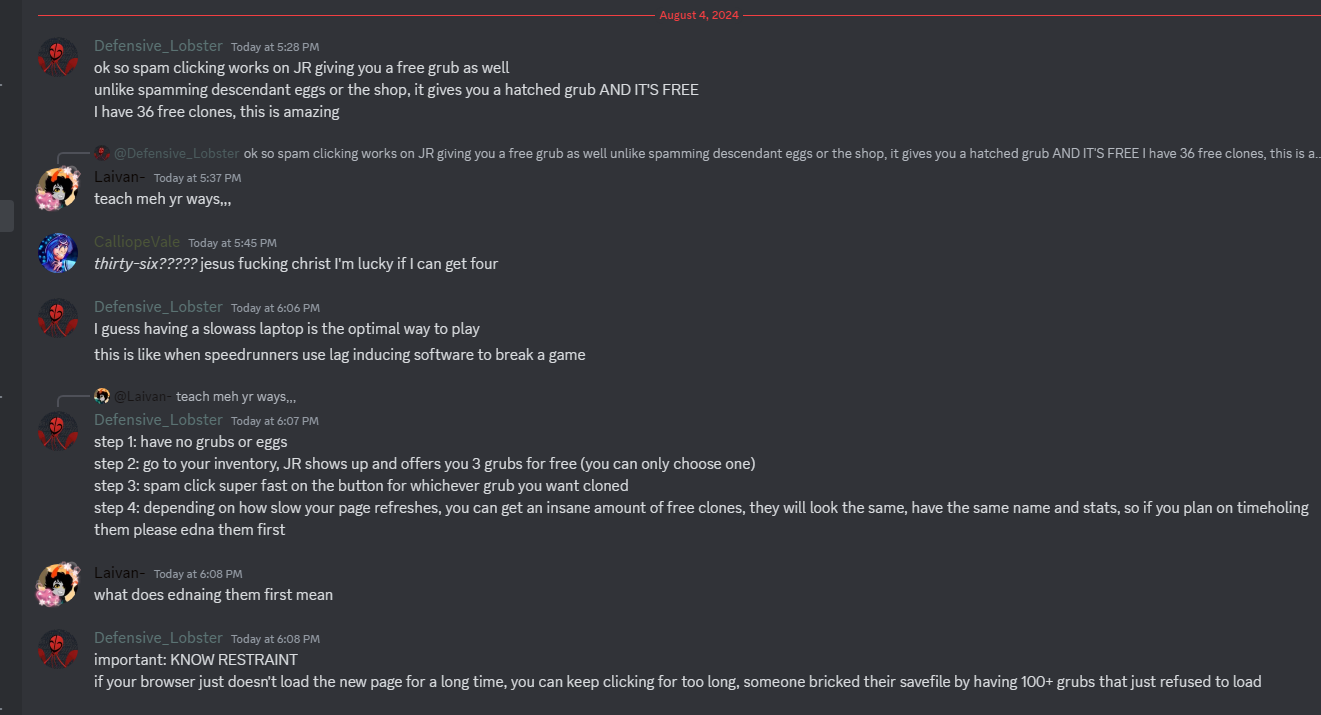Open Laivan-'s avatar beside the 5:37 PM message
This screenshot has width=1321, height=715.
57,188
